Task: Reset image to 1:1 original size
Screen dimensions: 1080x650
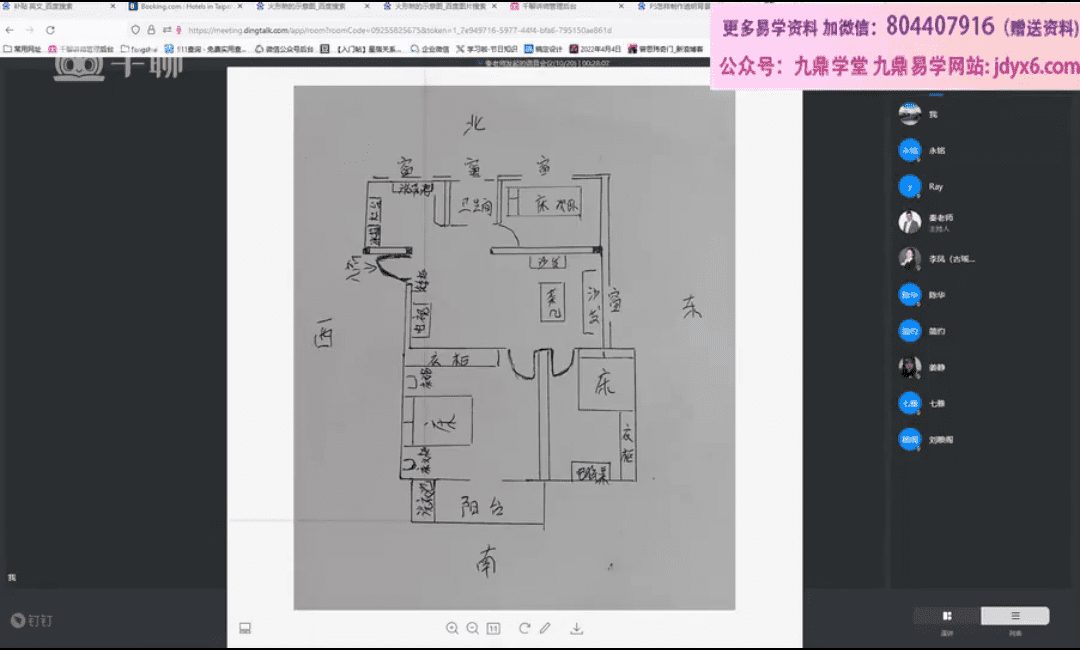Action: pyautogui.click(x=493, y=628)
